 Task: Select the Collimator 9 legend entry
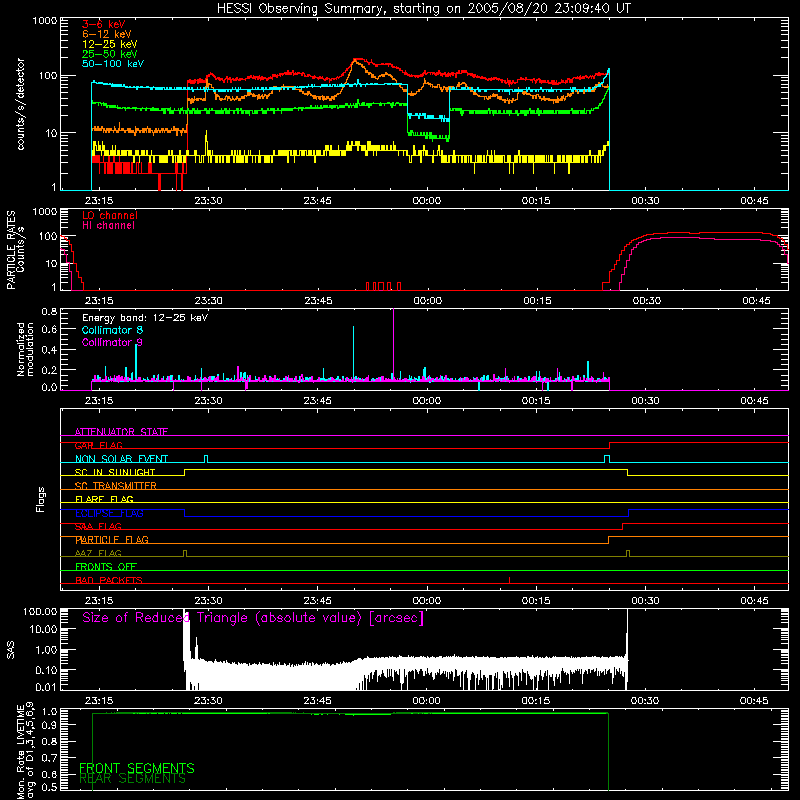(x=112, y=342)
